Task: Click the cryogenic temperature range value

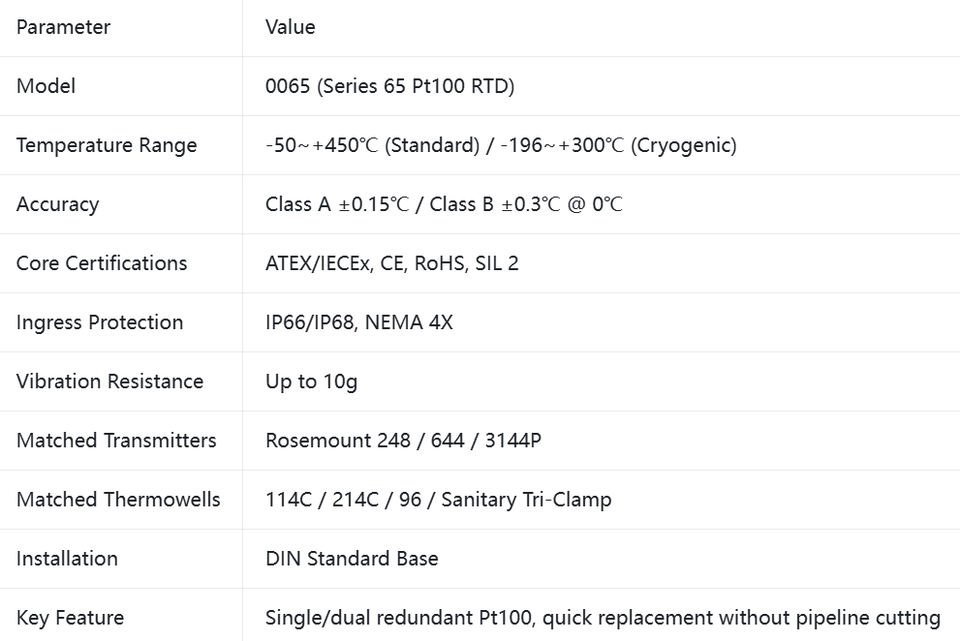Action: tap(618, 145)
